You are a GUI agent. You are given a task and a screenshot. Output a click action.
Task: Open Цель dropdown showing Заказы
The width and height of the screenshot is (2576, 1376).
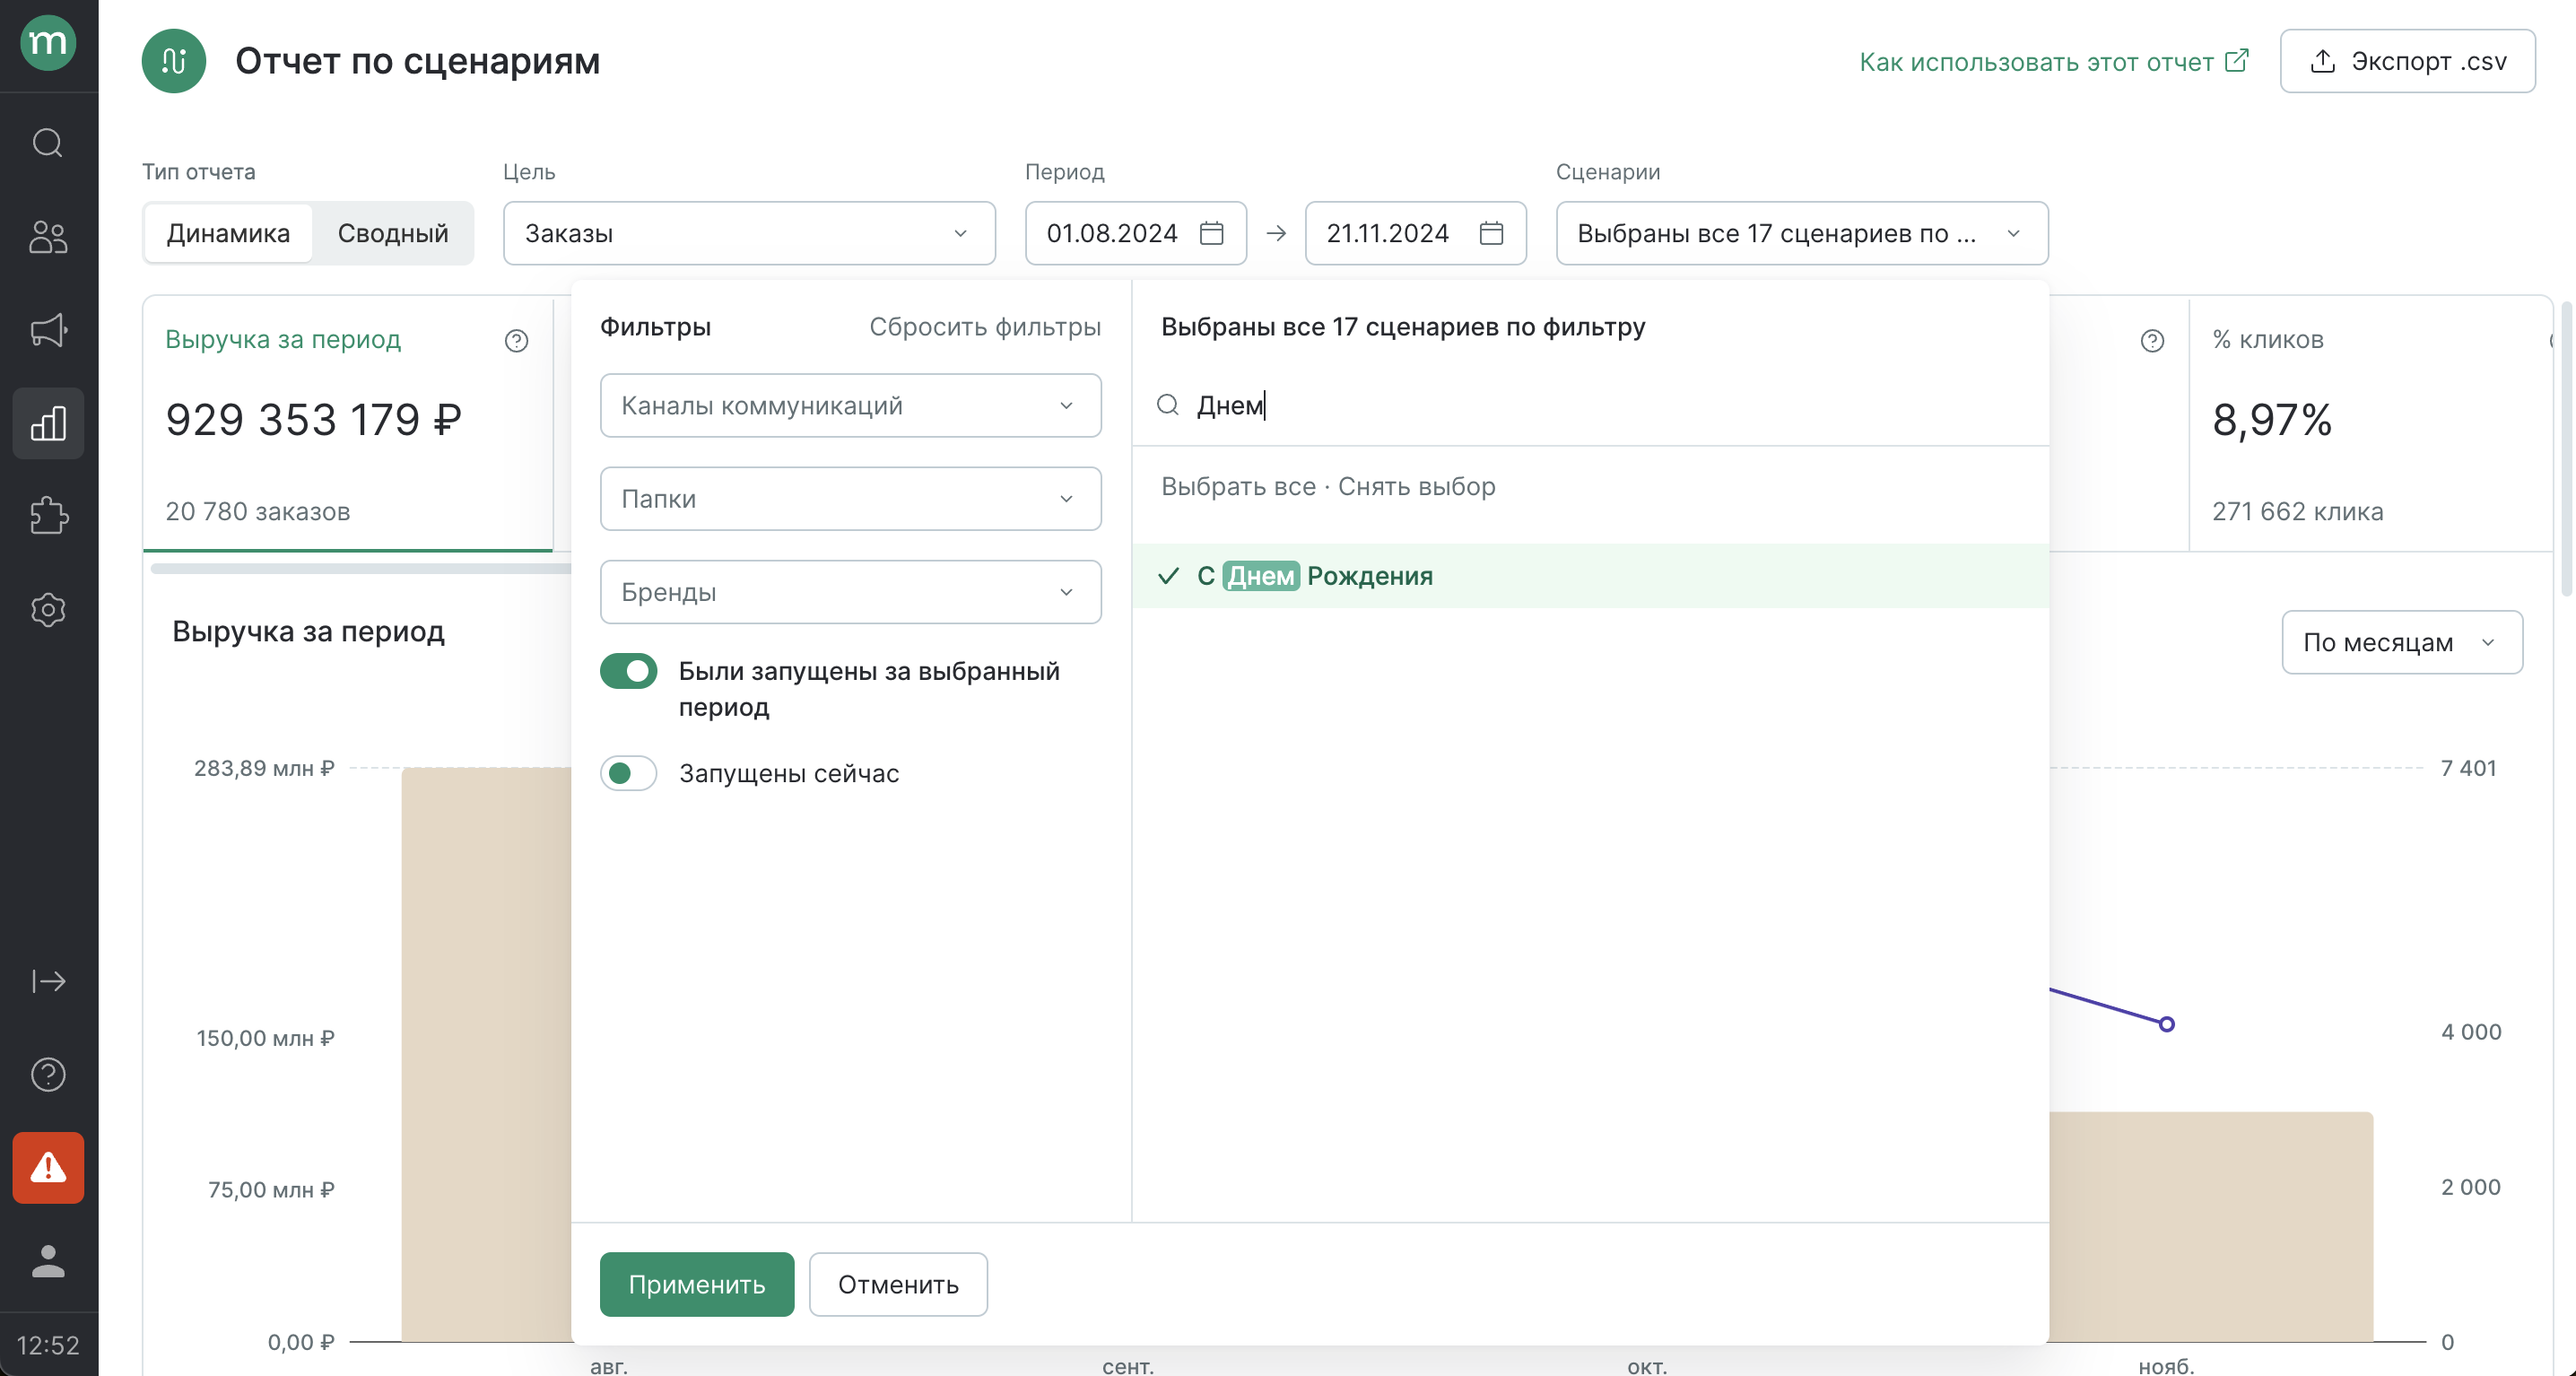pyautogui.click(x=749, y=233)
